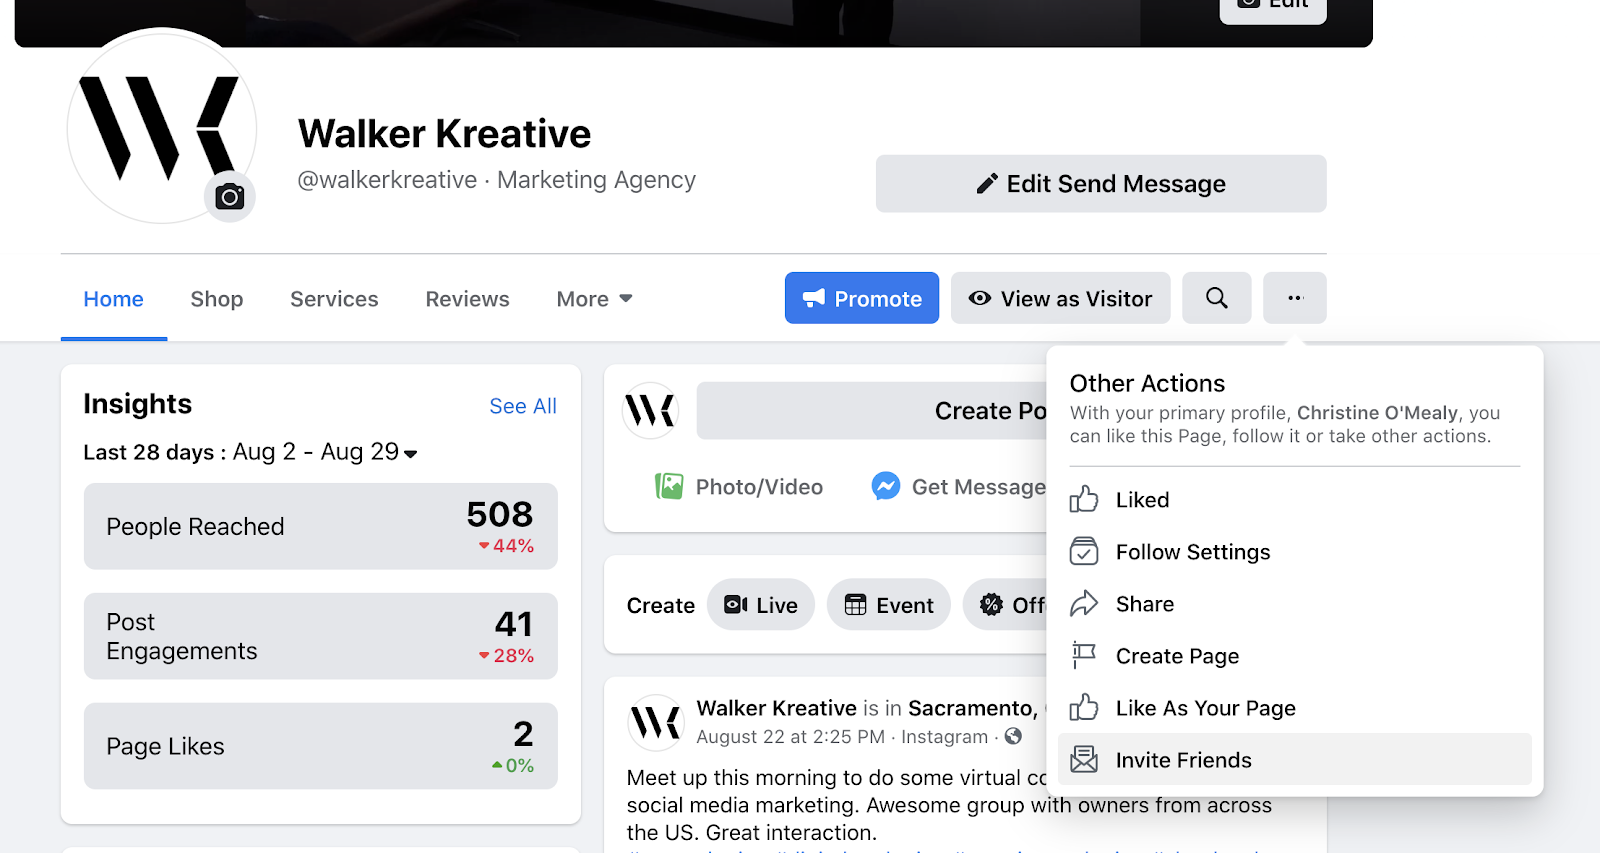Click the Invite Friends envelope icon
The width and height of the screenshot is (1600, 853).
pos(1084,760)
